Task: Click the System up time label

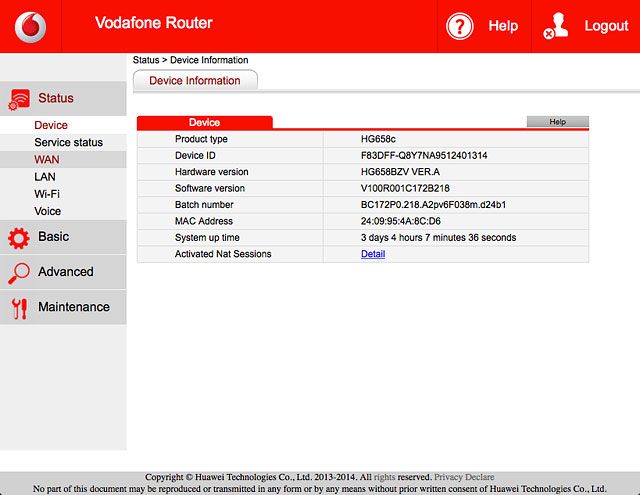Action: pyautogui.click(x=207, y=238)
